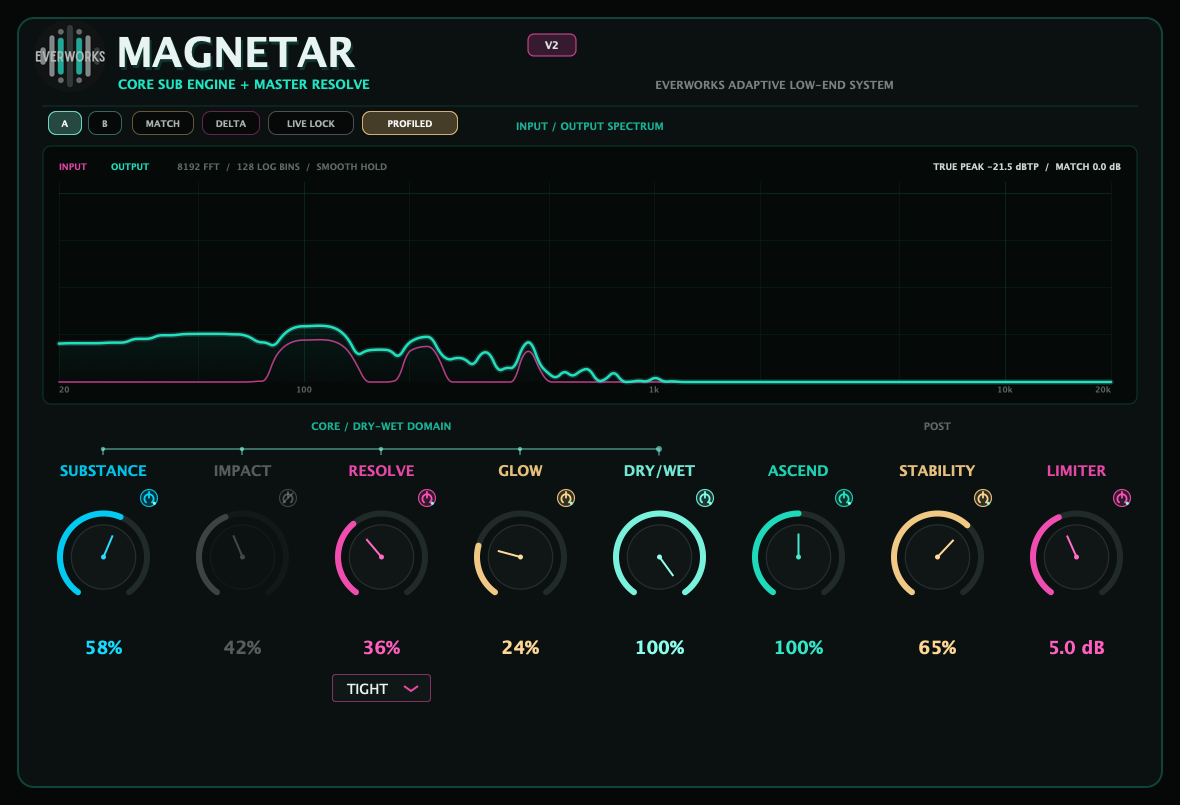This screenshot has width=1180, height=805.
Task: Toggle the RESOLVE power icon
Action: coord(427,497)
